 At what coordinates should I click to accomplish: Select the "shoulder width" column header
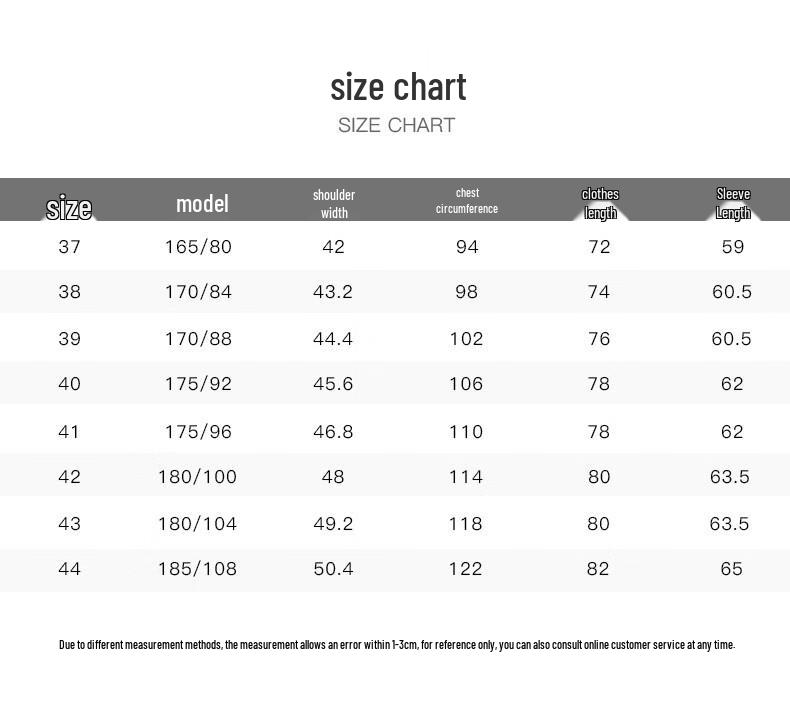(x=334, y=203)
